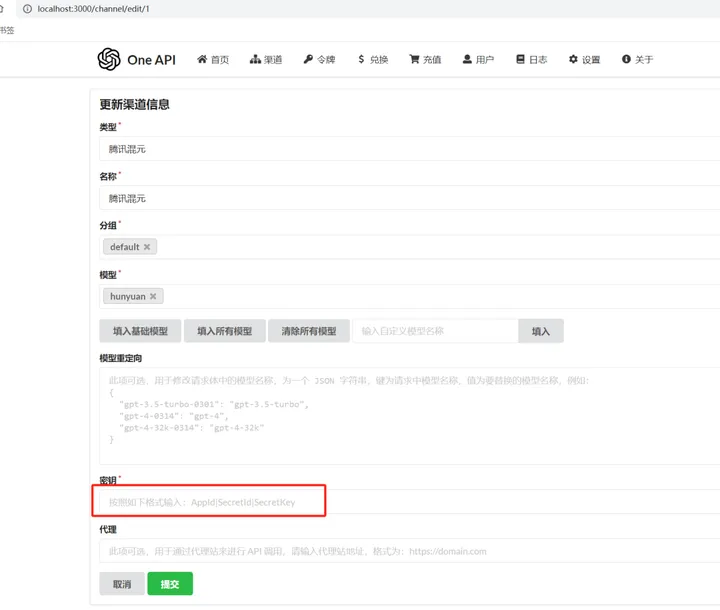The height and width of the screenshot is (610, 720).
Task: Click the gear icon beside 设置
Action: click(x=573, y=59)
